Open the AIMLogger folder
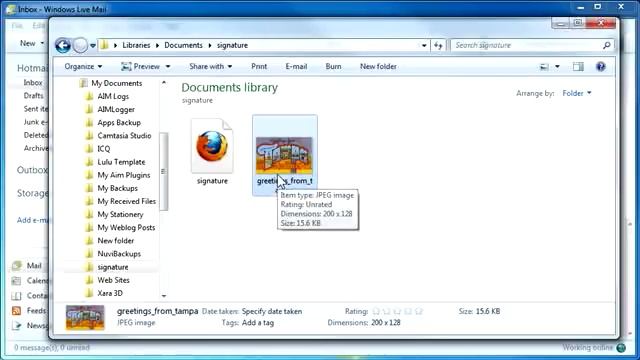Image resolution: width=640 pixels, height=360 pixels. (x=116, y=109)
